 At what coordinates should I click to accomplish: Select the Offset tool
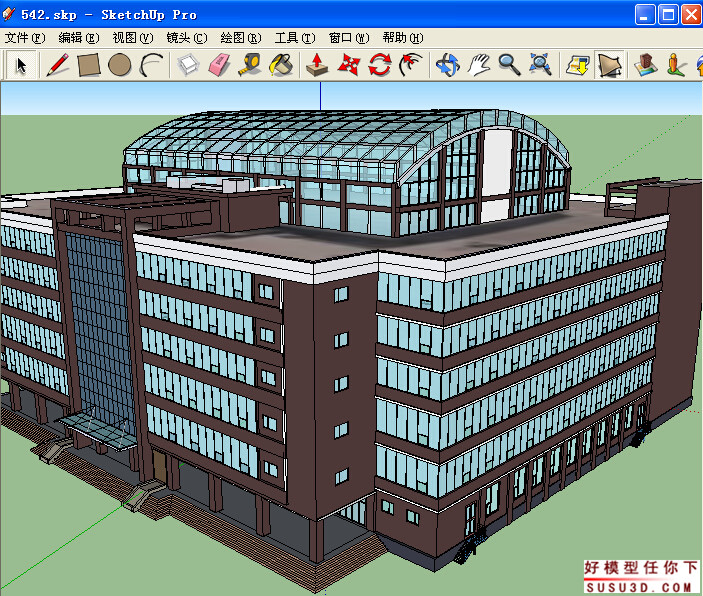point(411,65)
